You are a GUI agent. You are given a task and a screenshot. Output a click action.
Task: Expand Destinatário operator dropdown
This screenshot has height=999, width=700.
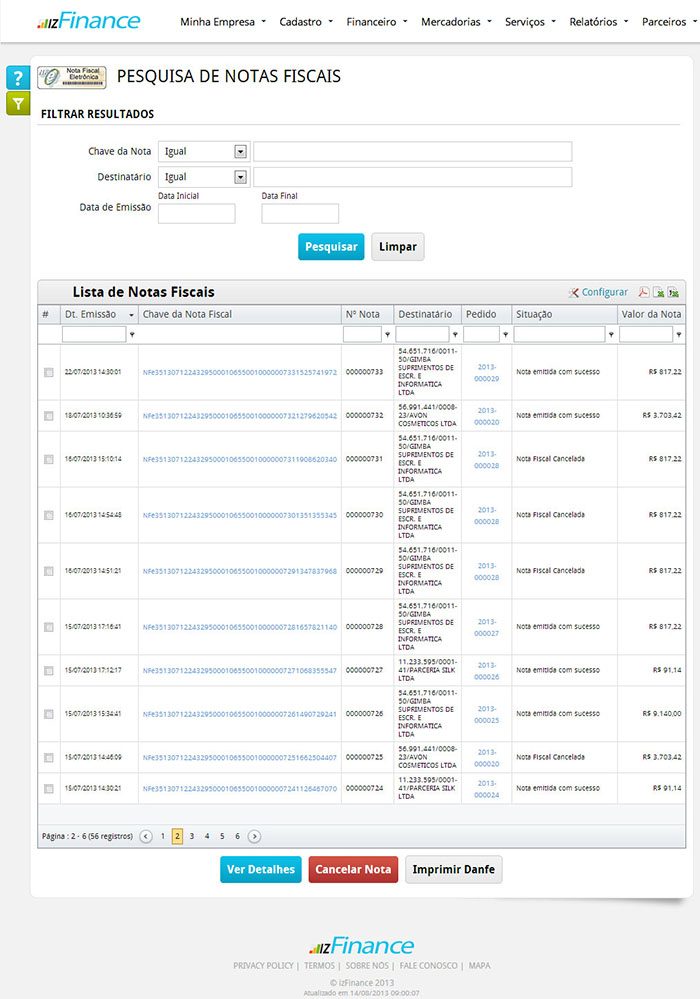point(240,177)
